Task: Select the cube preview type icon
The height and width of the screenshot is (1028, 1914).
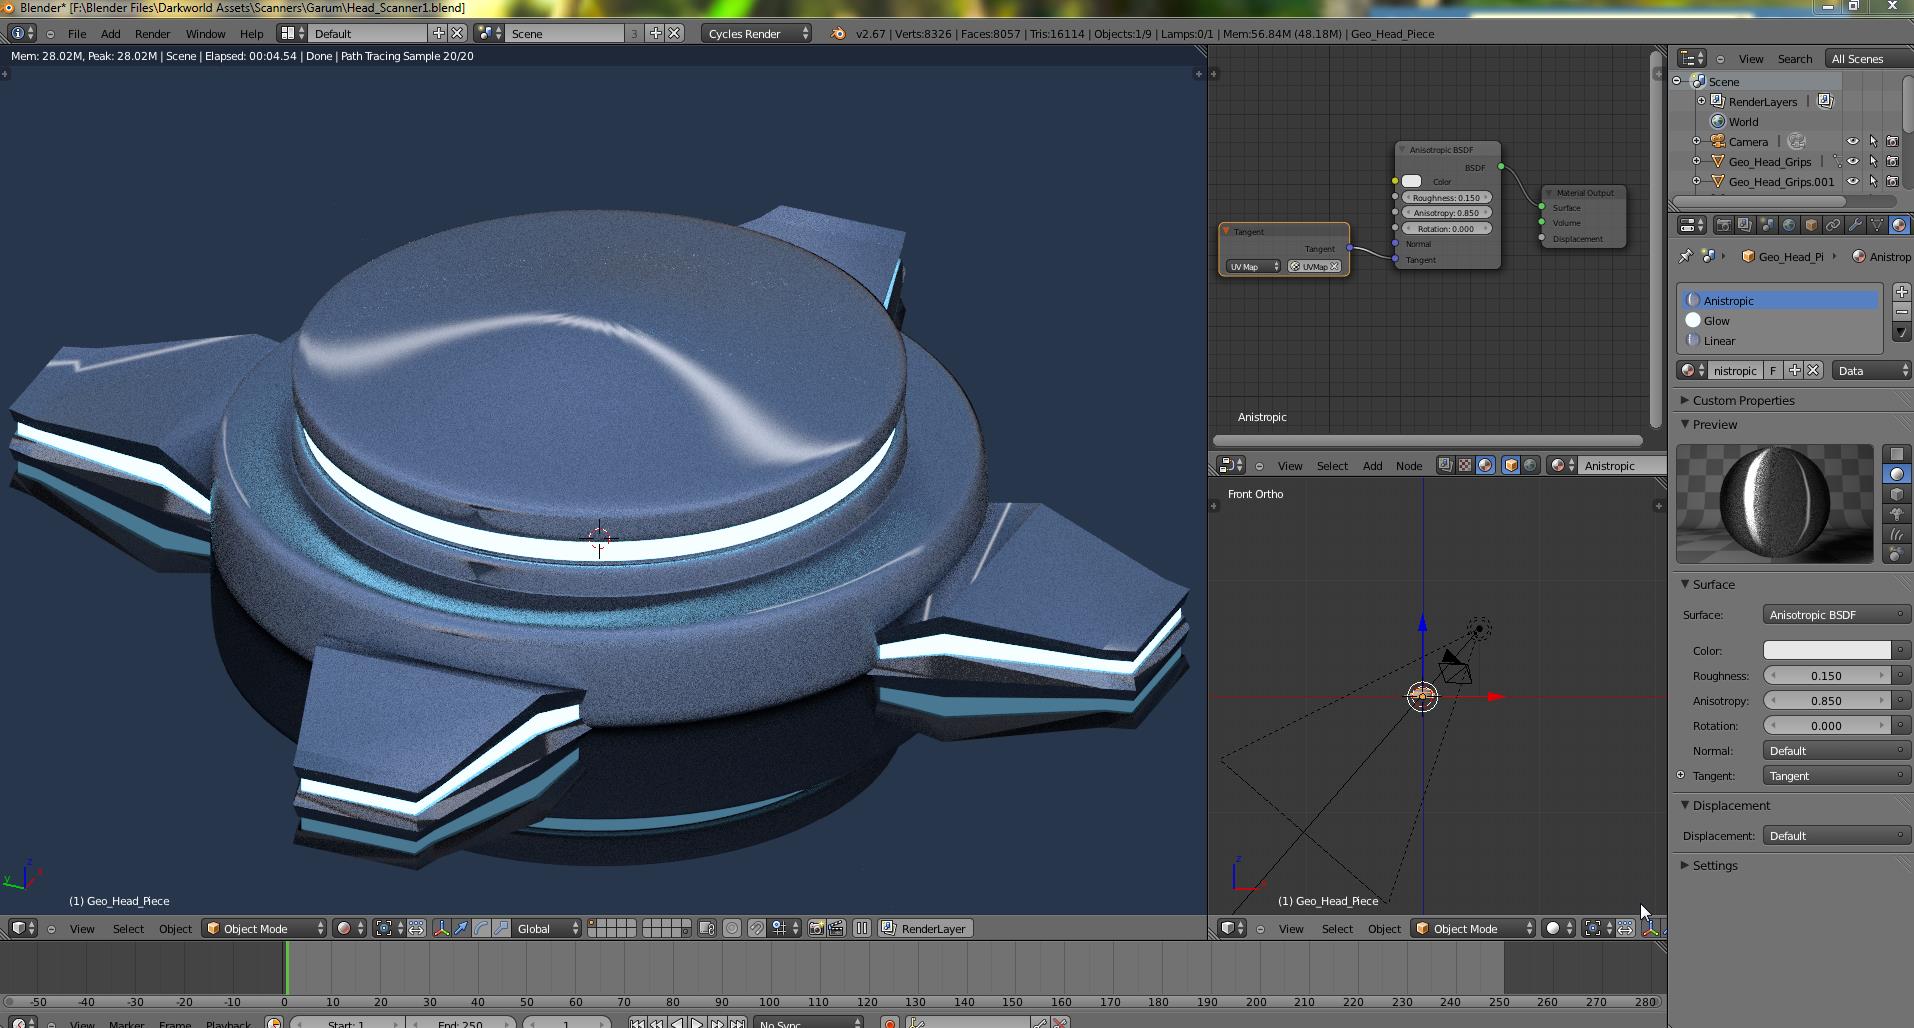Action: [x=1897, y=494]
